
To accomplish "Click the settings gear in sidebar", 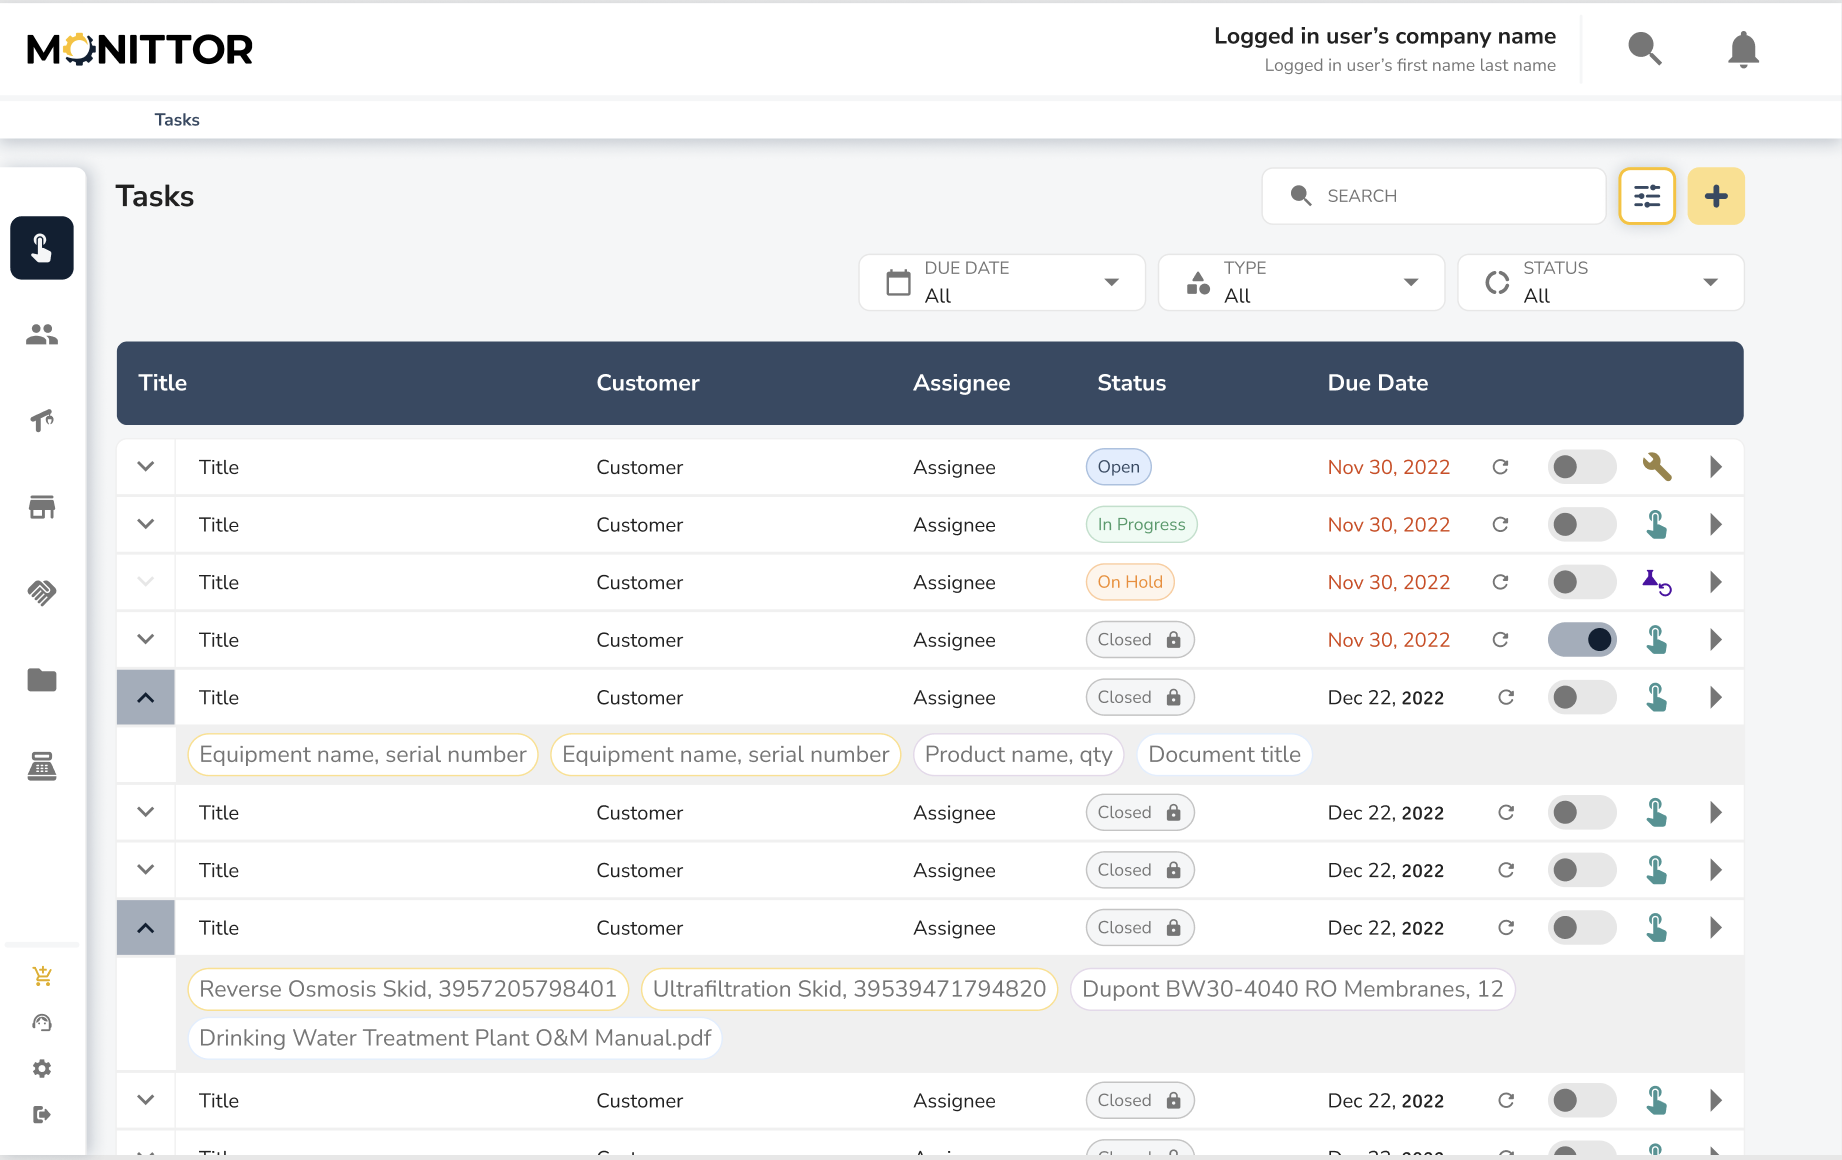I will (42, 1069).
